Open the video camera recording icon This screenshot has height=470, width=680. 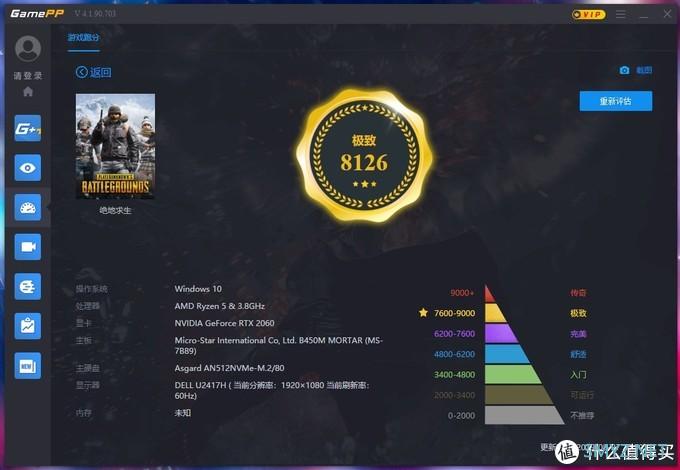[x=28, y=246]
